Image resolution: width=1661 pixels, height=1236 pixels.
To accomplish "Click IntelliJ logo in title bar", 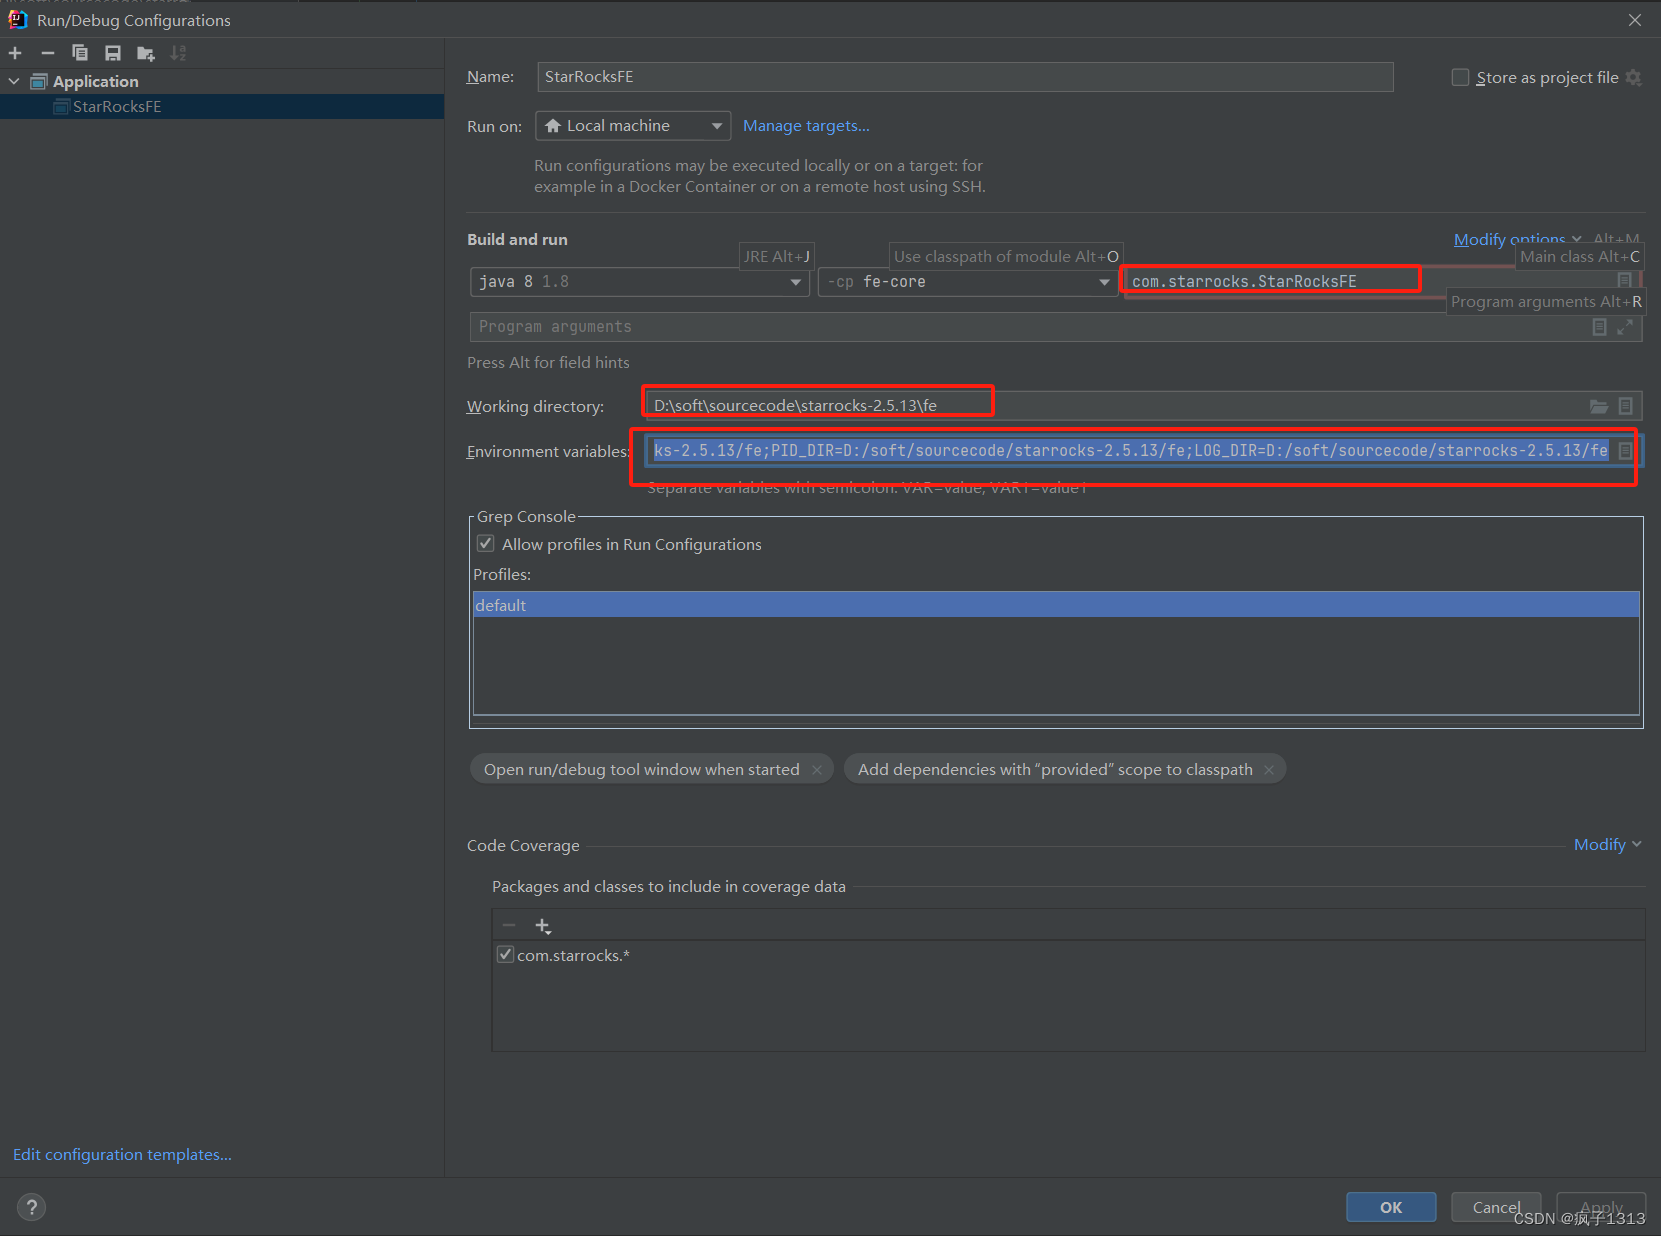I will tap(17, 19).
